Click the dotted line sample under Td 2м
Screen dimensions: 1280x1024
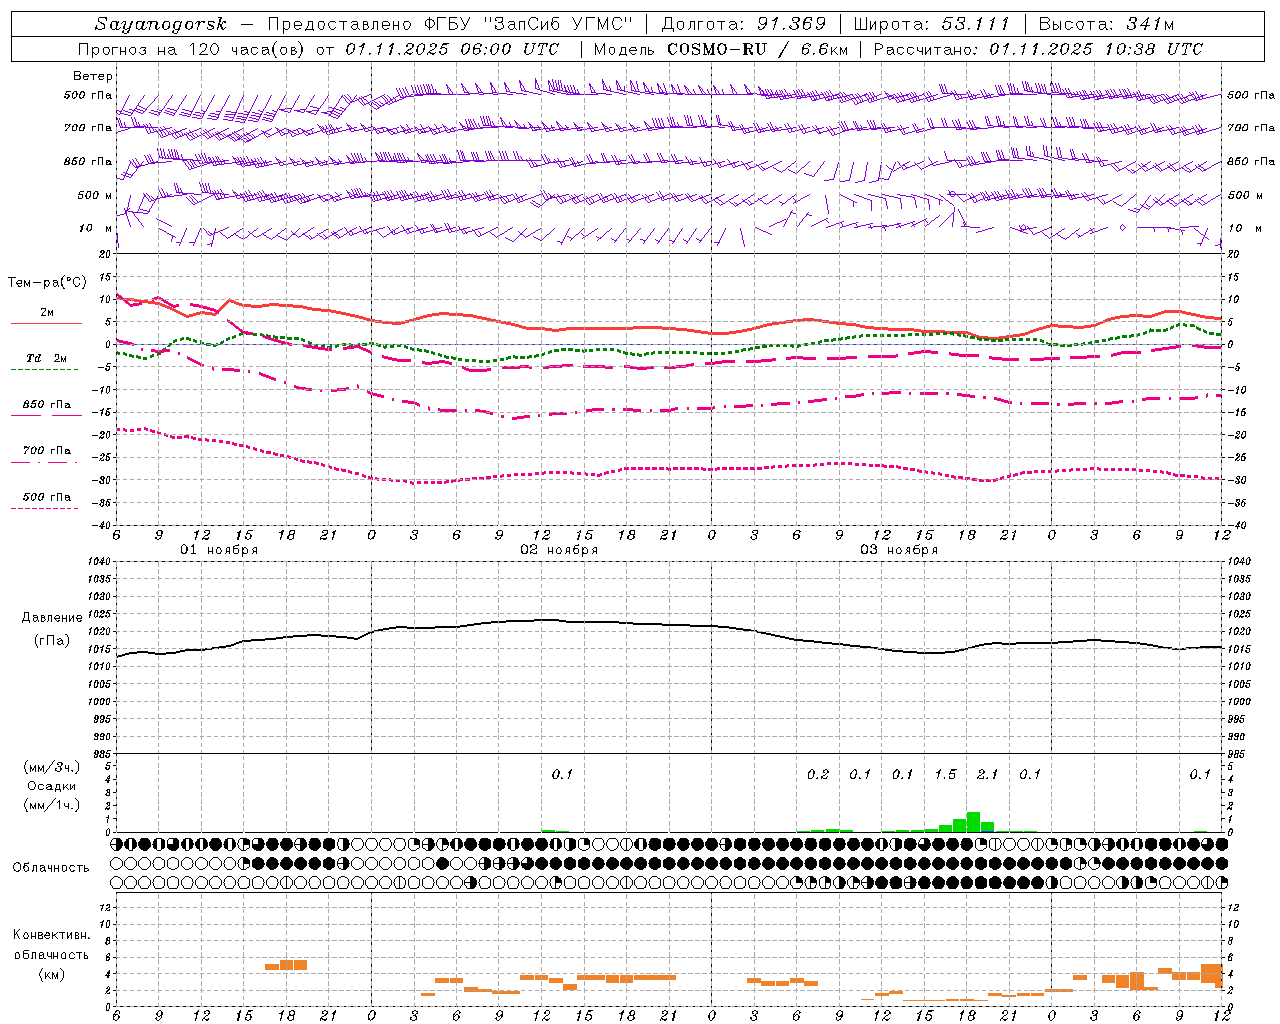(44, 370)
